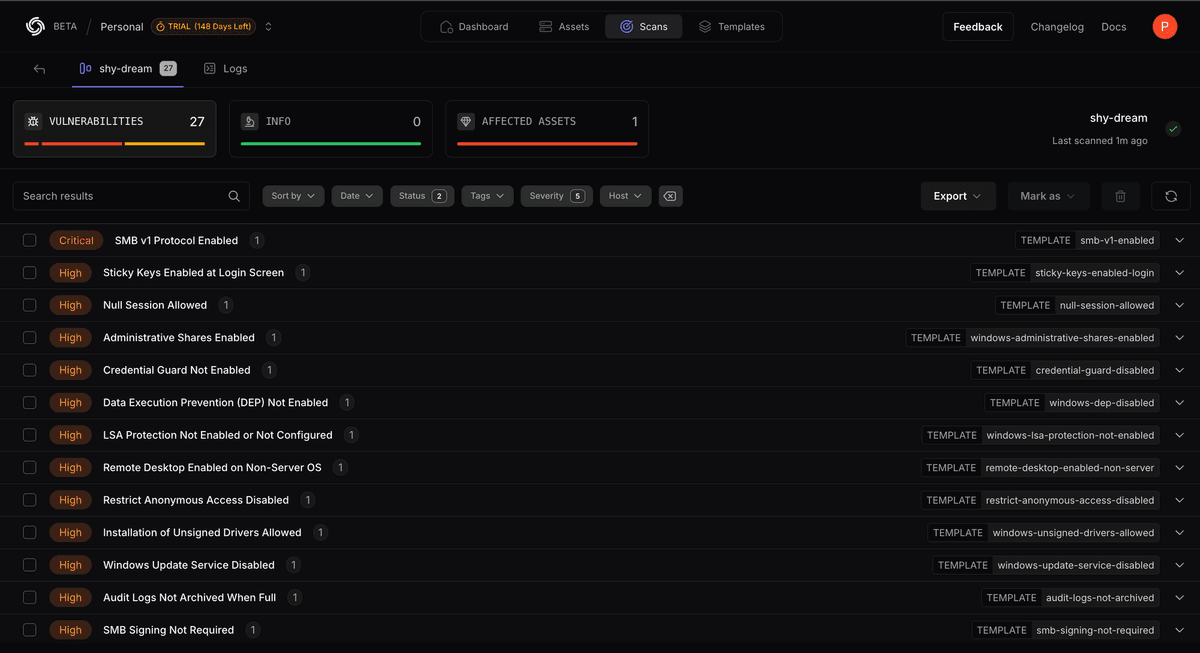Click inside the Search results field
Image resolution: width=1200 pixels, height=653 pixels.
(120, 195)
